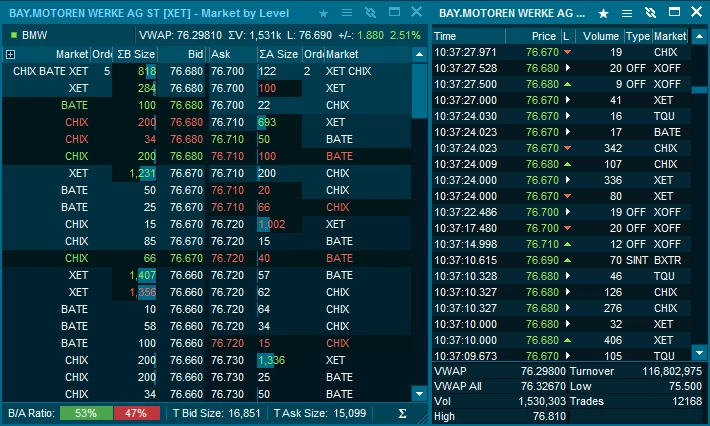The image size is (710, 426).
Task: Click the VWAP All 76.32670 value
Action: [x=543, y=386]
